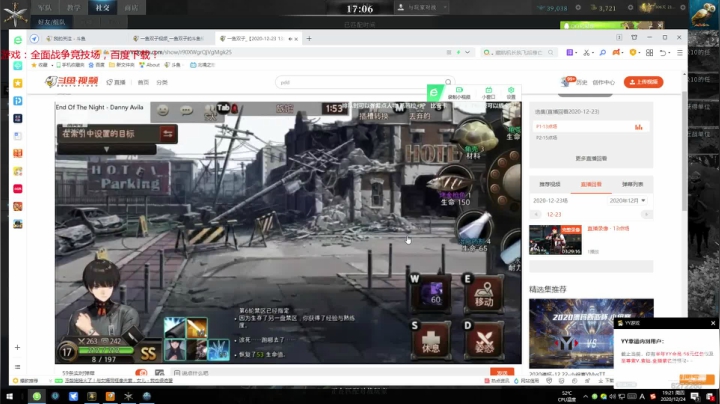The height and width of the screenshot is (404, 720).
Task: Click the 教学 tab in the game window
Action: pos(73,8)
